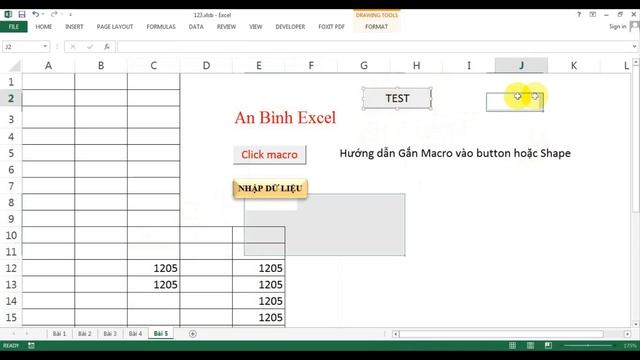Click the zoom slider in status bar
The height and width of the screenshot is (360, 640).
pyautogui.click(x=588, y=346)
